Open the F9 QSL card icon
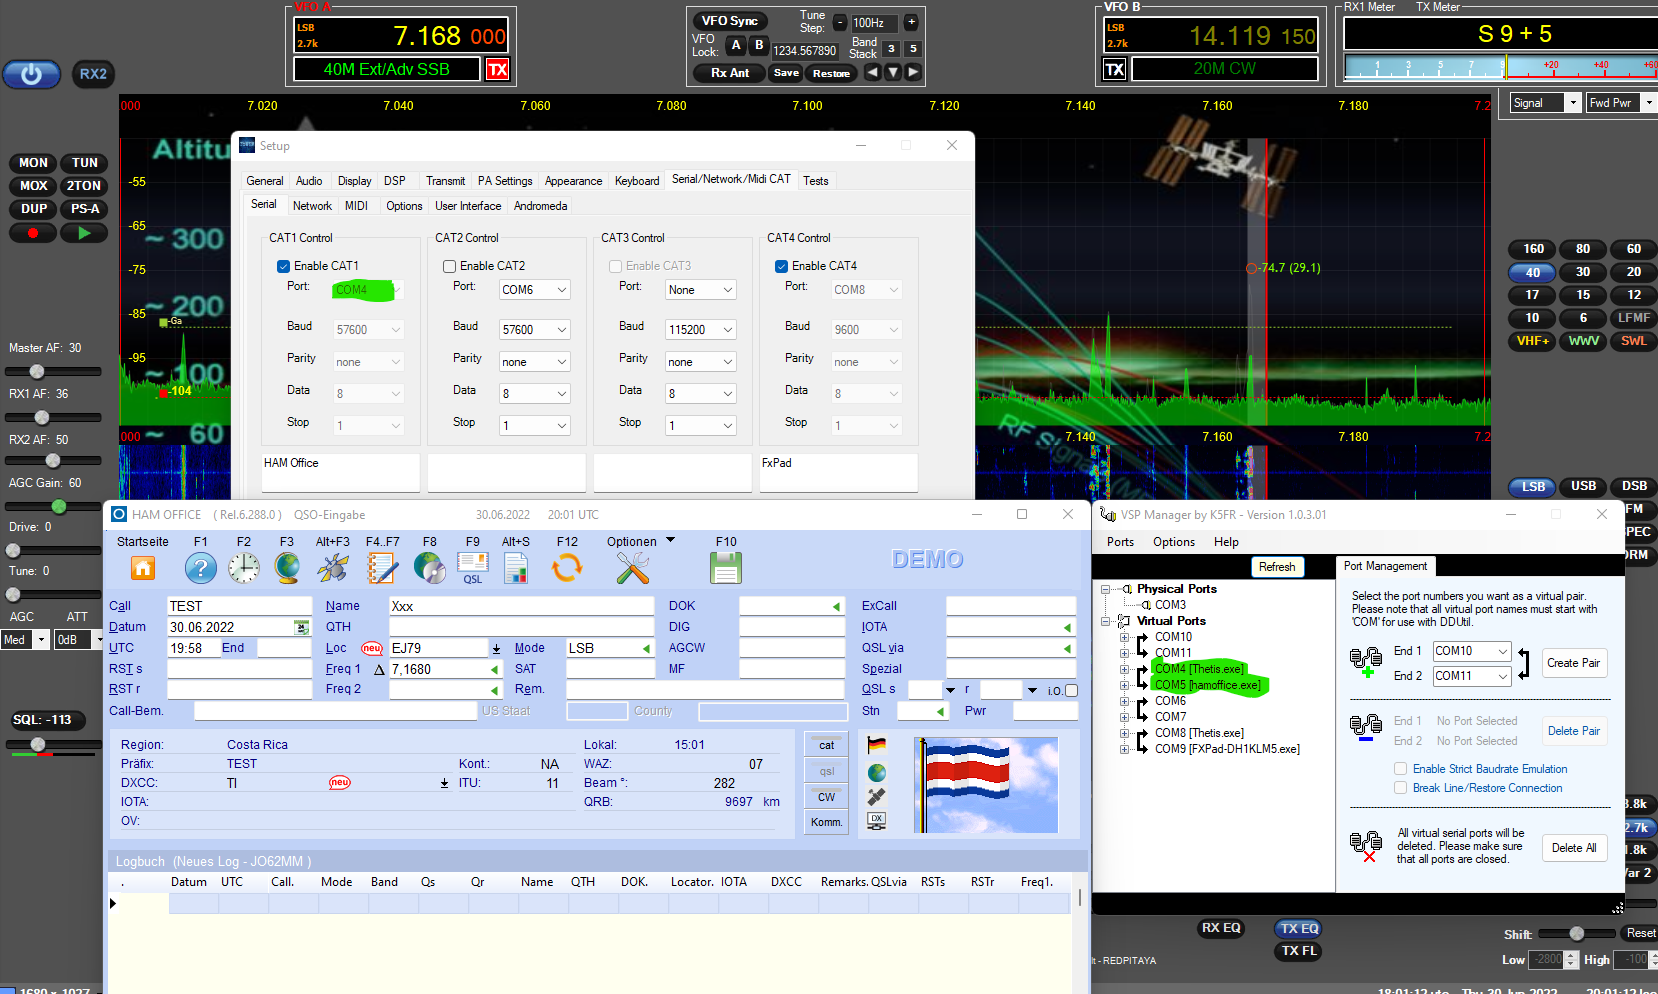 (473, 568)
